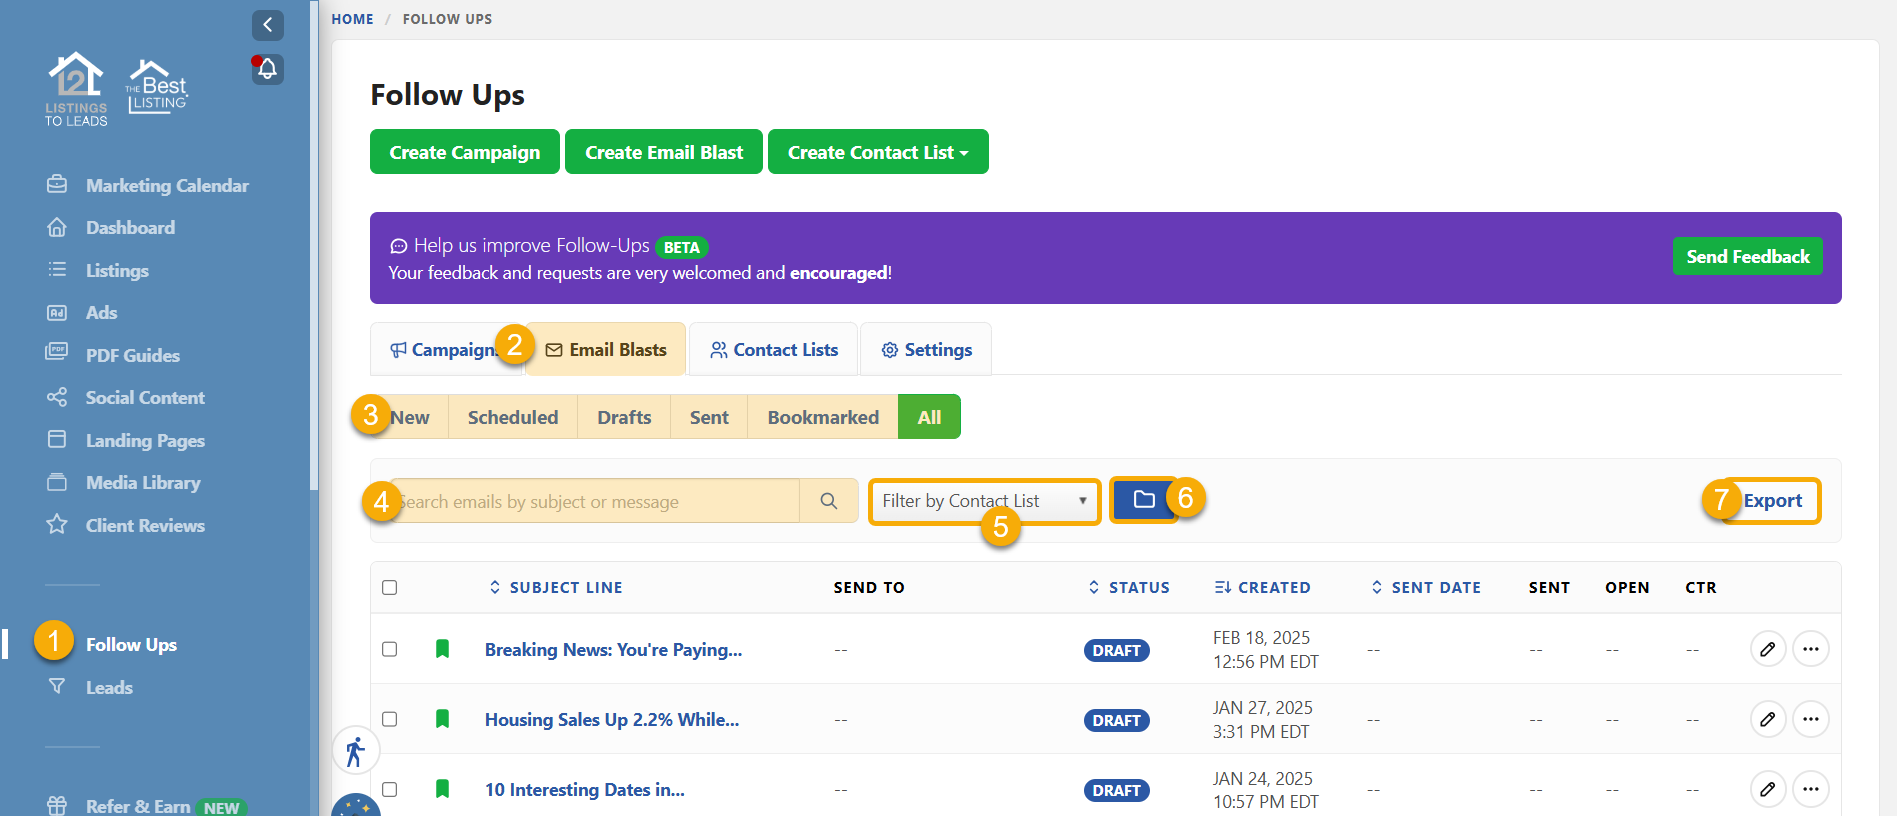This screenshot has width=1897, height=816.
Task: Click the search magnifier icon
Action: 828,501
